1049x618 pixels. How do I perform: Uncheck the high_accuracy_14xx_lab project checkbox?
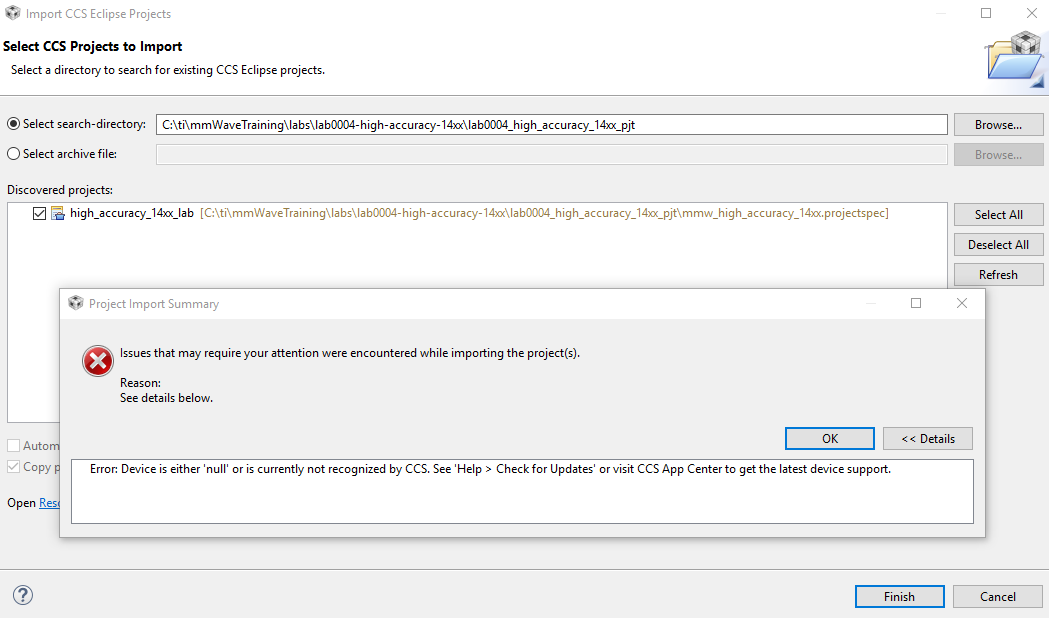pos(39,213)
